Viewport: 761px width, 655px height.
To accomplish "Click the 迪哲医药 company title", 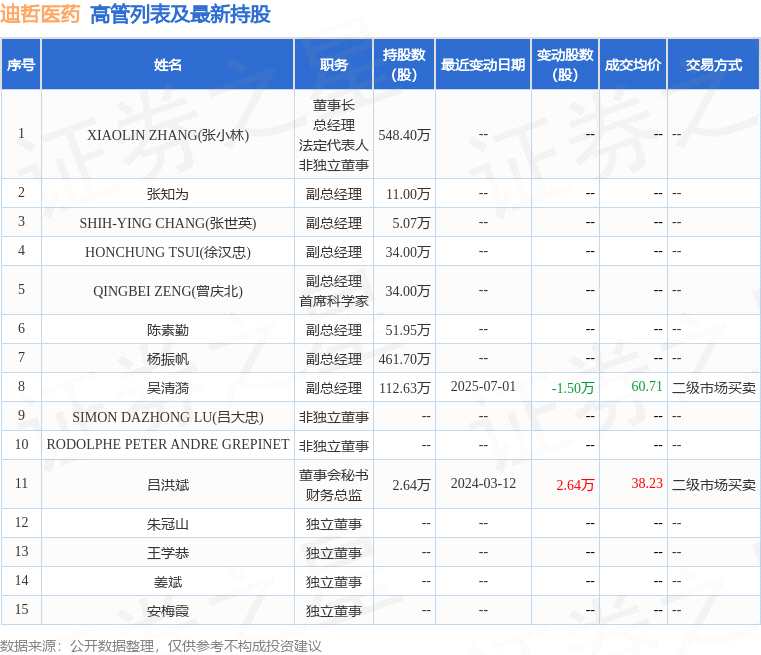I will pos(40,14).
